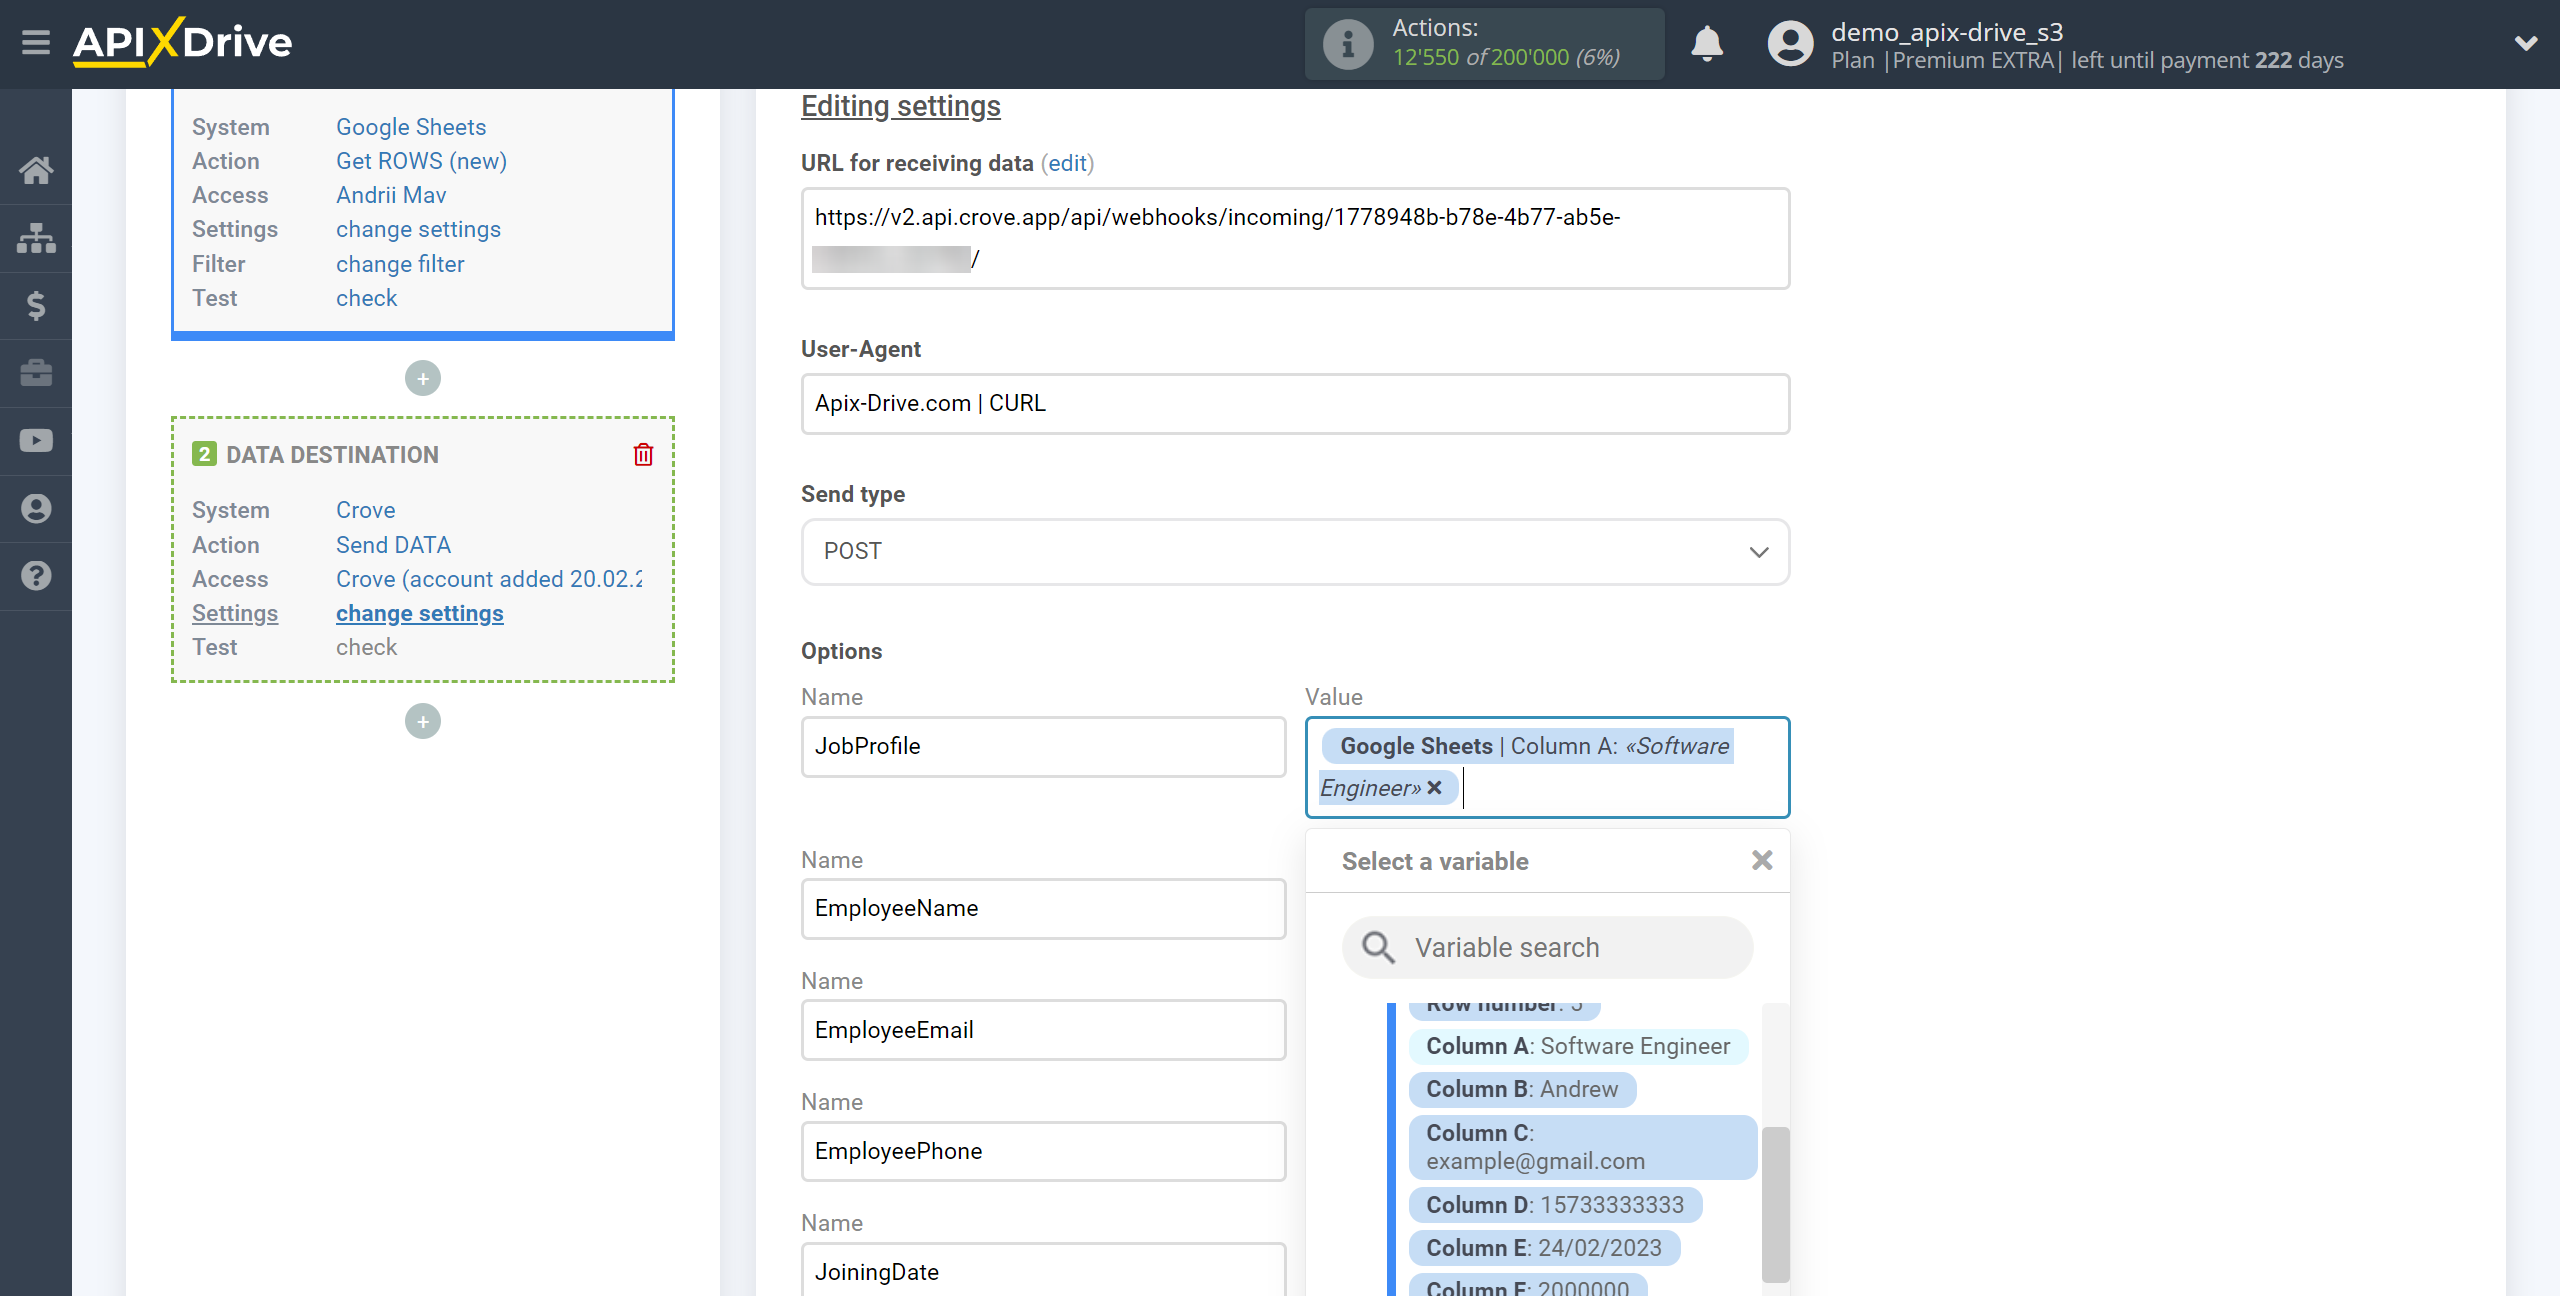The height and width of the screenshot is (1296, 2560).
Task: Click the JobProfile value field
Action: pos(1547,767)
